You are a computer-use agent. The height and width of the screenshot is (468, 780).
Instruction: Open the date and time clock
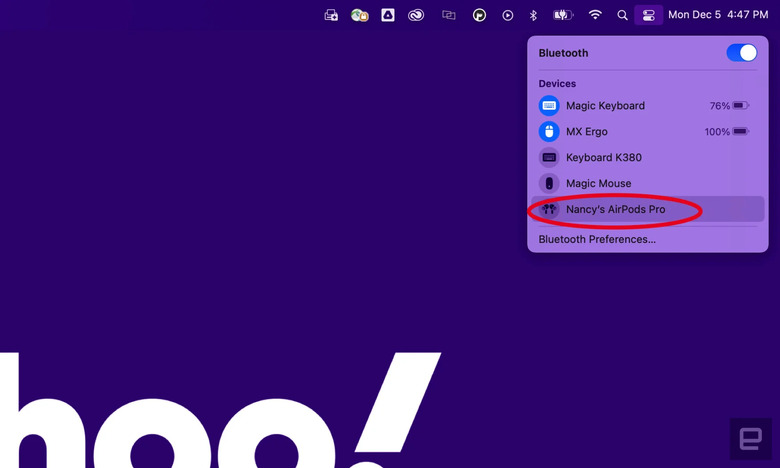[x=718, y=15]
